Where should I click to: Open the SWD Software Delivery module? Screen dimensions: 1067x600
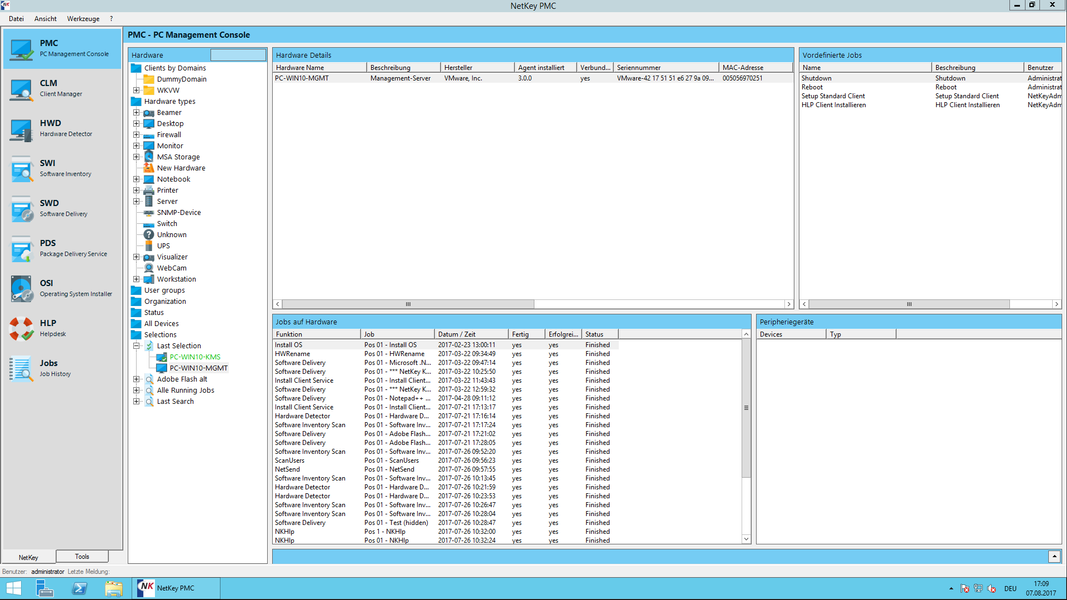click(45, 208)
